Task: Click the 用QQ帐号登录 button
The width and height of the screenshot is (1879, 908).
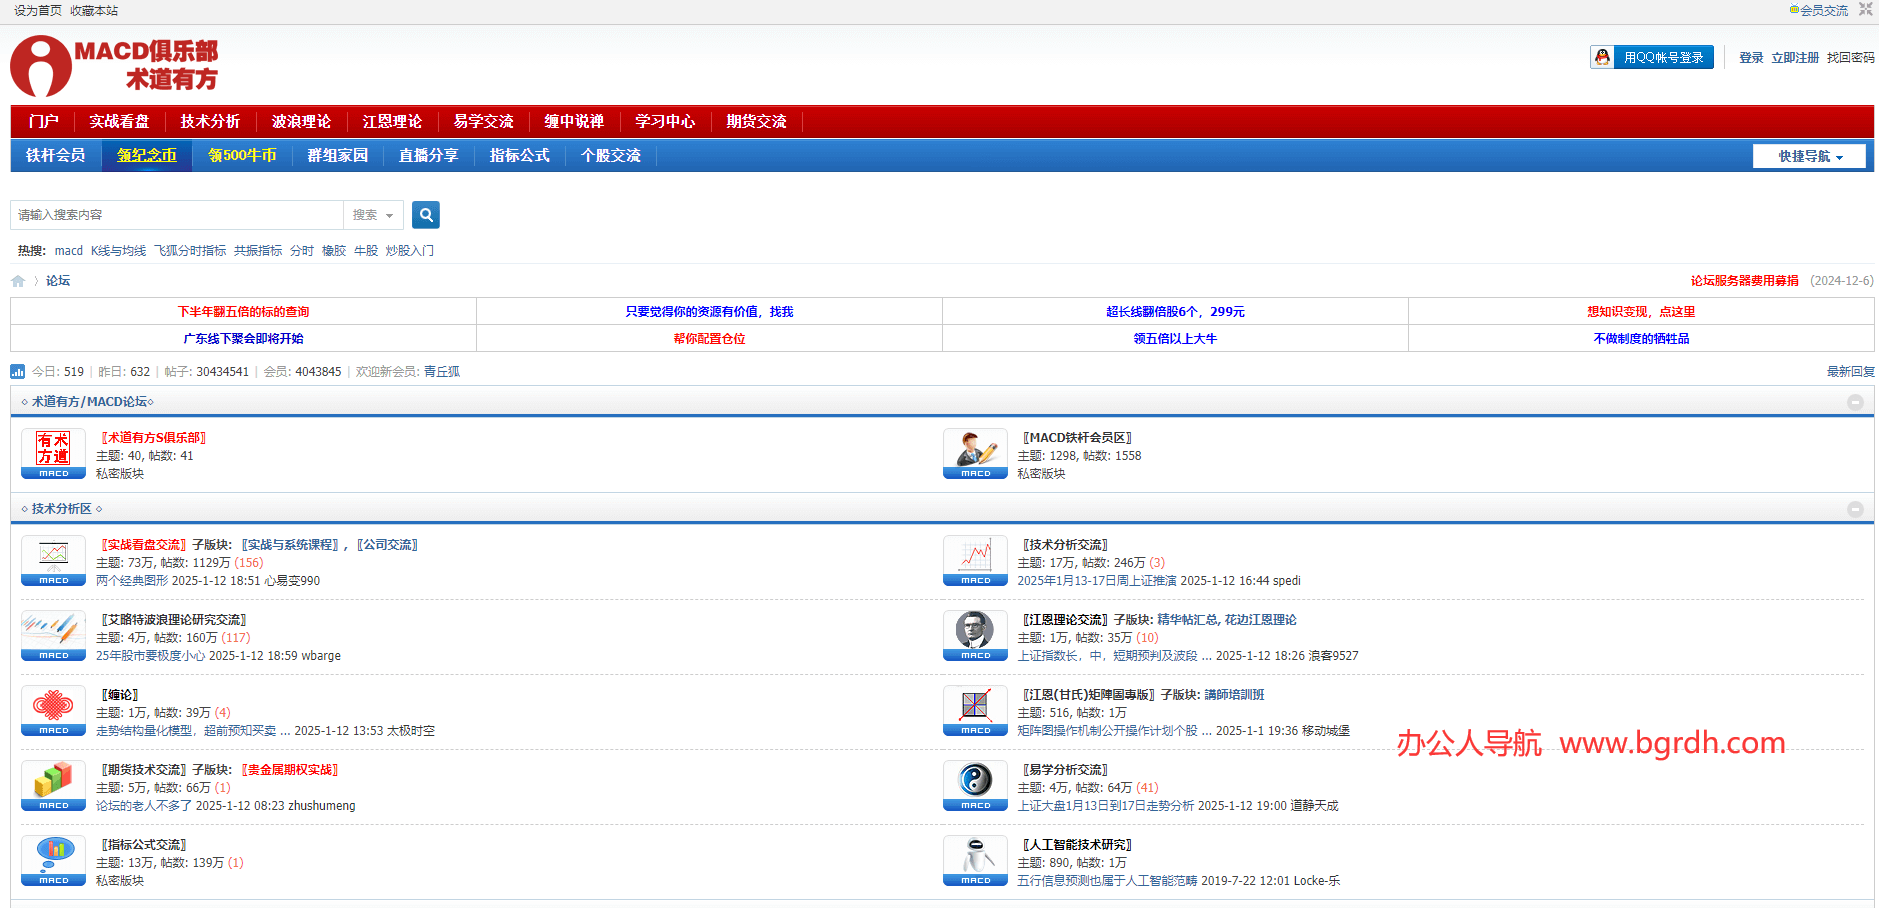Action: (x=1652, y=58)
